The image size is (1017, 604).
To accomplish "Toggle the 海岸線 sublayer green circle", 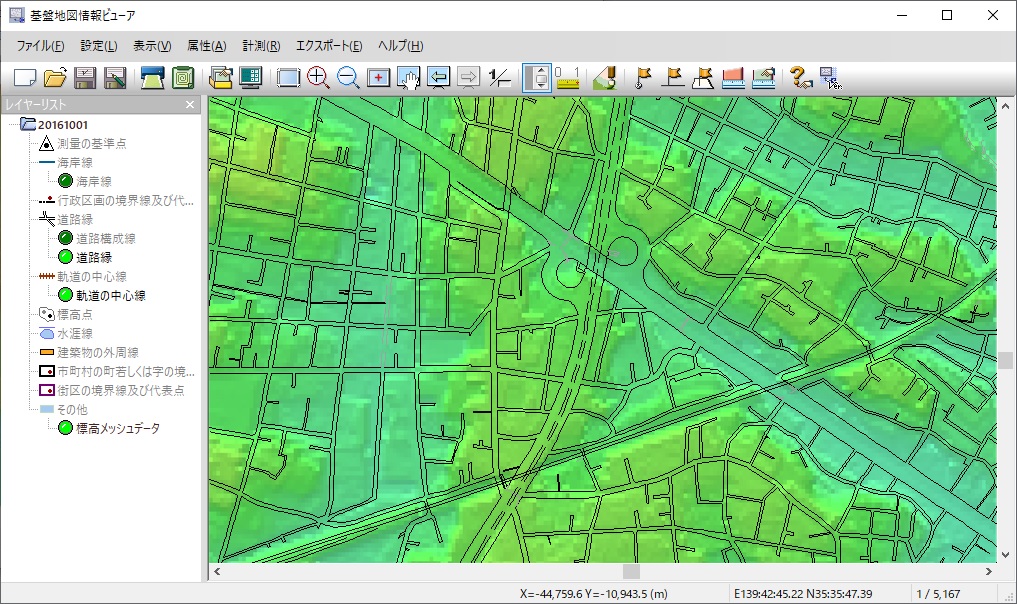I will (65, 181).
